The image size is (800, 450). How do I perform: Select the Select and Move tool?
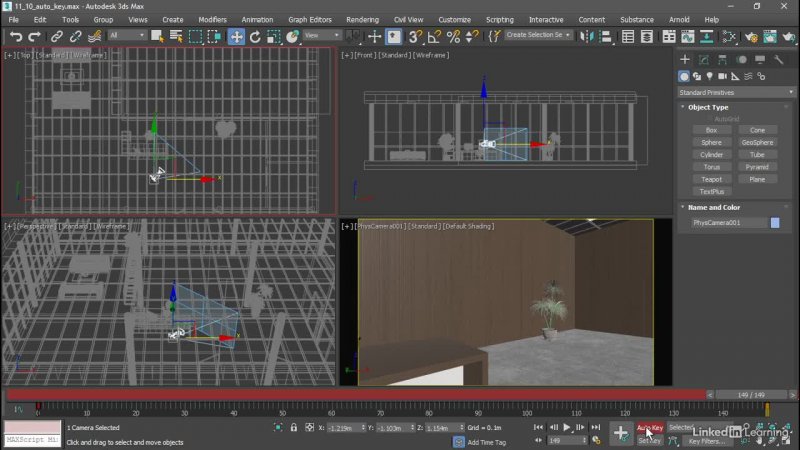pos(236,36)
